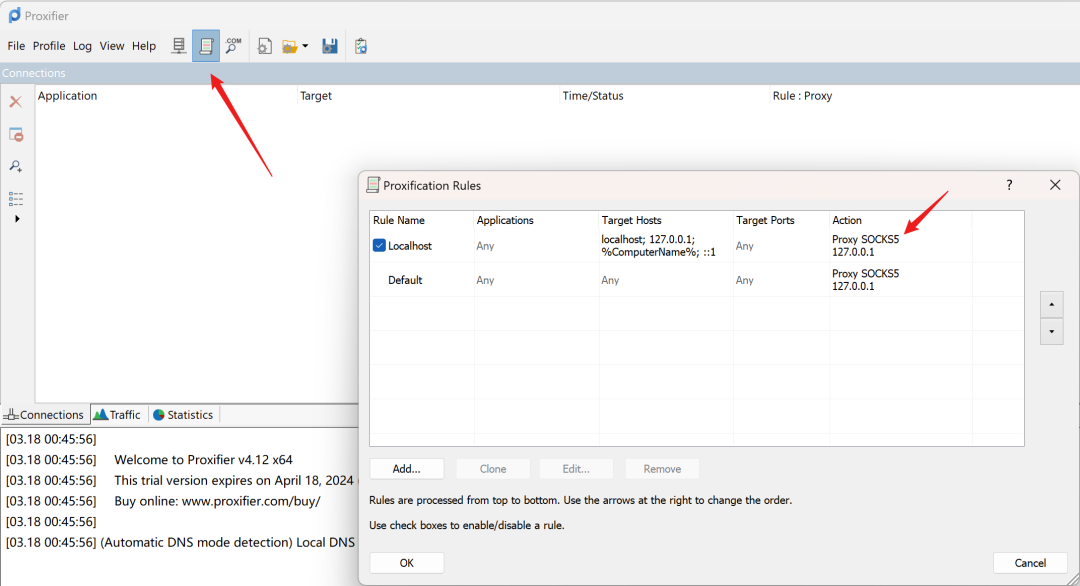The height and width of the screenshot is (586, 1080).
Task: Open Name Resolution toolbar icon
Action: click(x=233, y=46)
